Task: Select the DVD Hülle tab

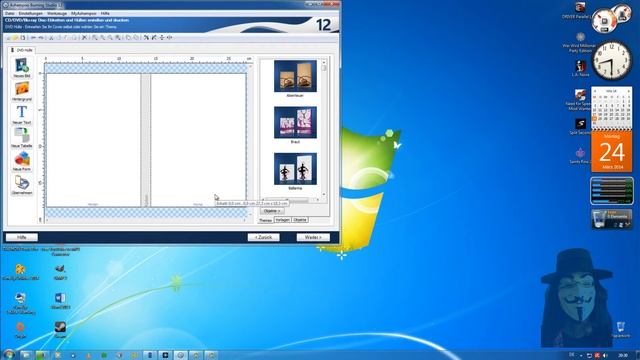Action: click(22, 50)
